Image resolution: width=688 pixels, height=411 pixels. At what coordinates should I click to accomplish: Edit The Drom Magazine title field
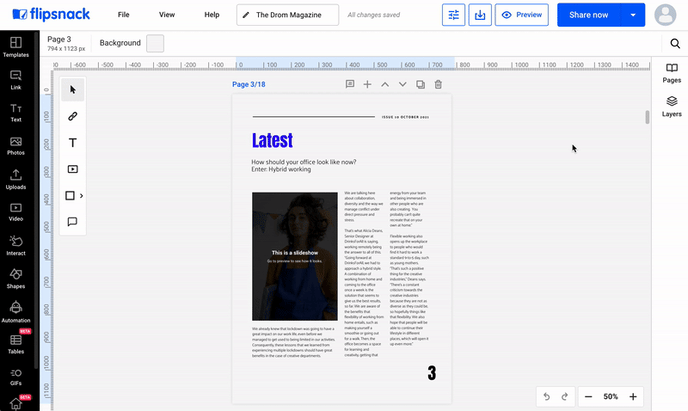[x=287, y=15]
